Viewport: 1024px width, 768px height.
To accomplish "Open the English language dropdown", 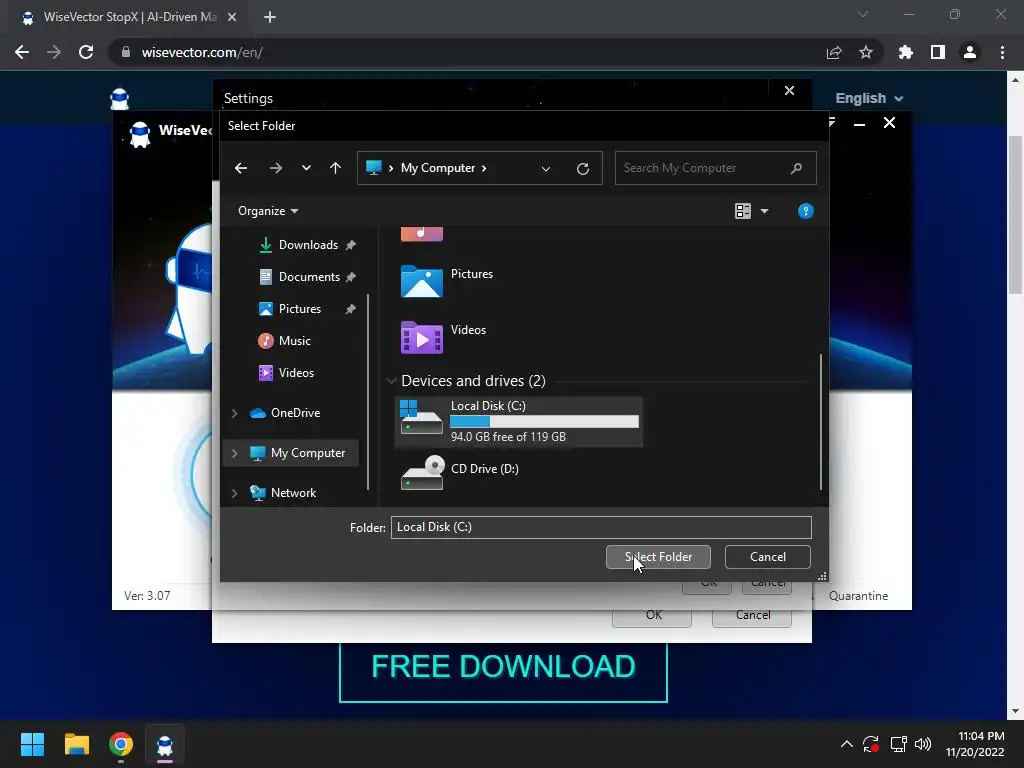I will (x=869, y=99).
